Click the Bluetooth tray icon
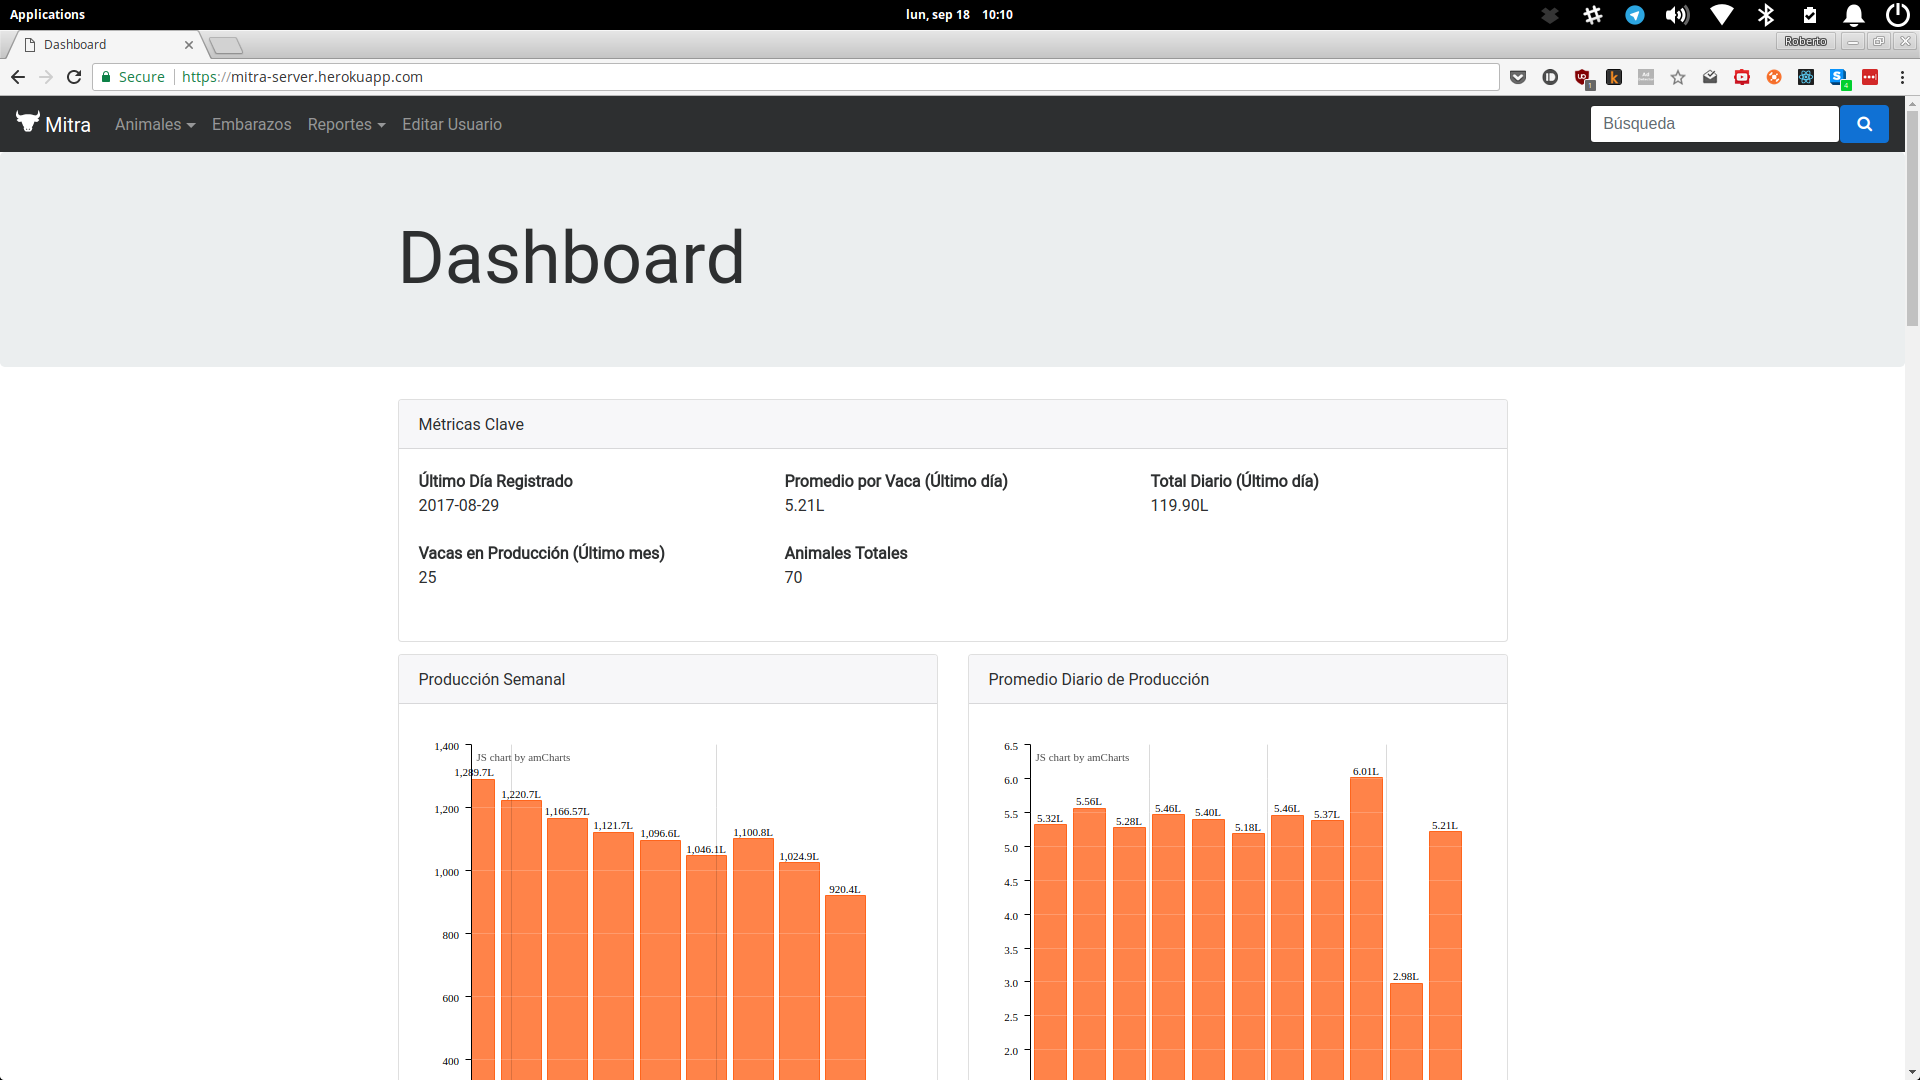 click(x=1766, y=14)
